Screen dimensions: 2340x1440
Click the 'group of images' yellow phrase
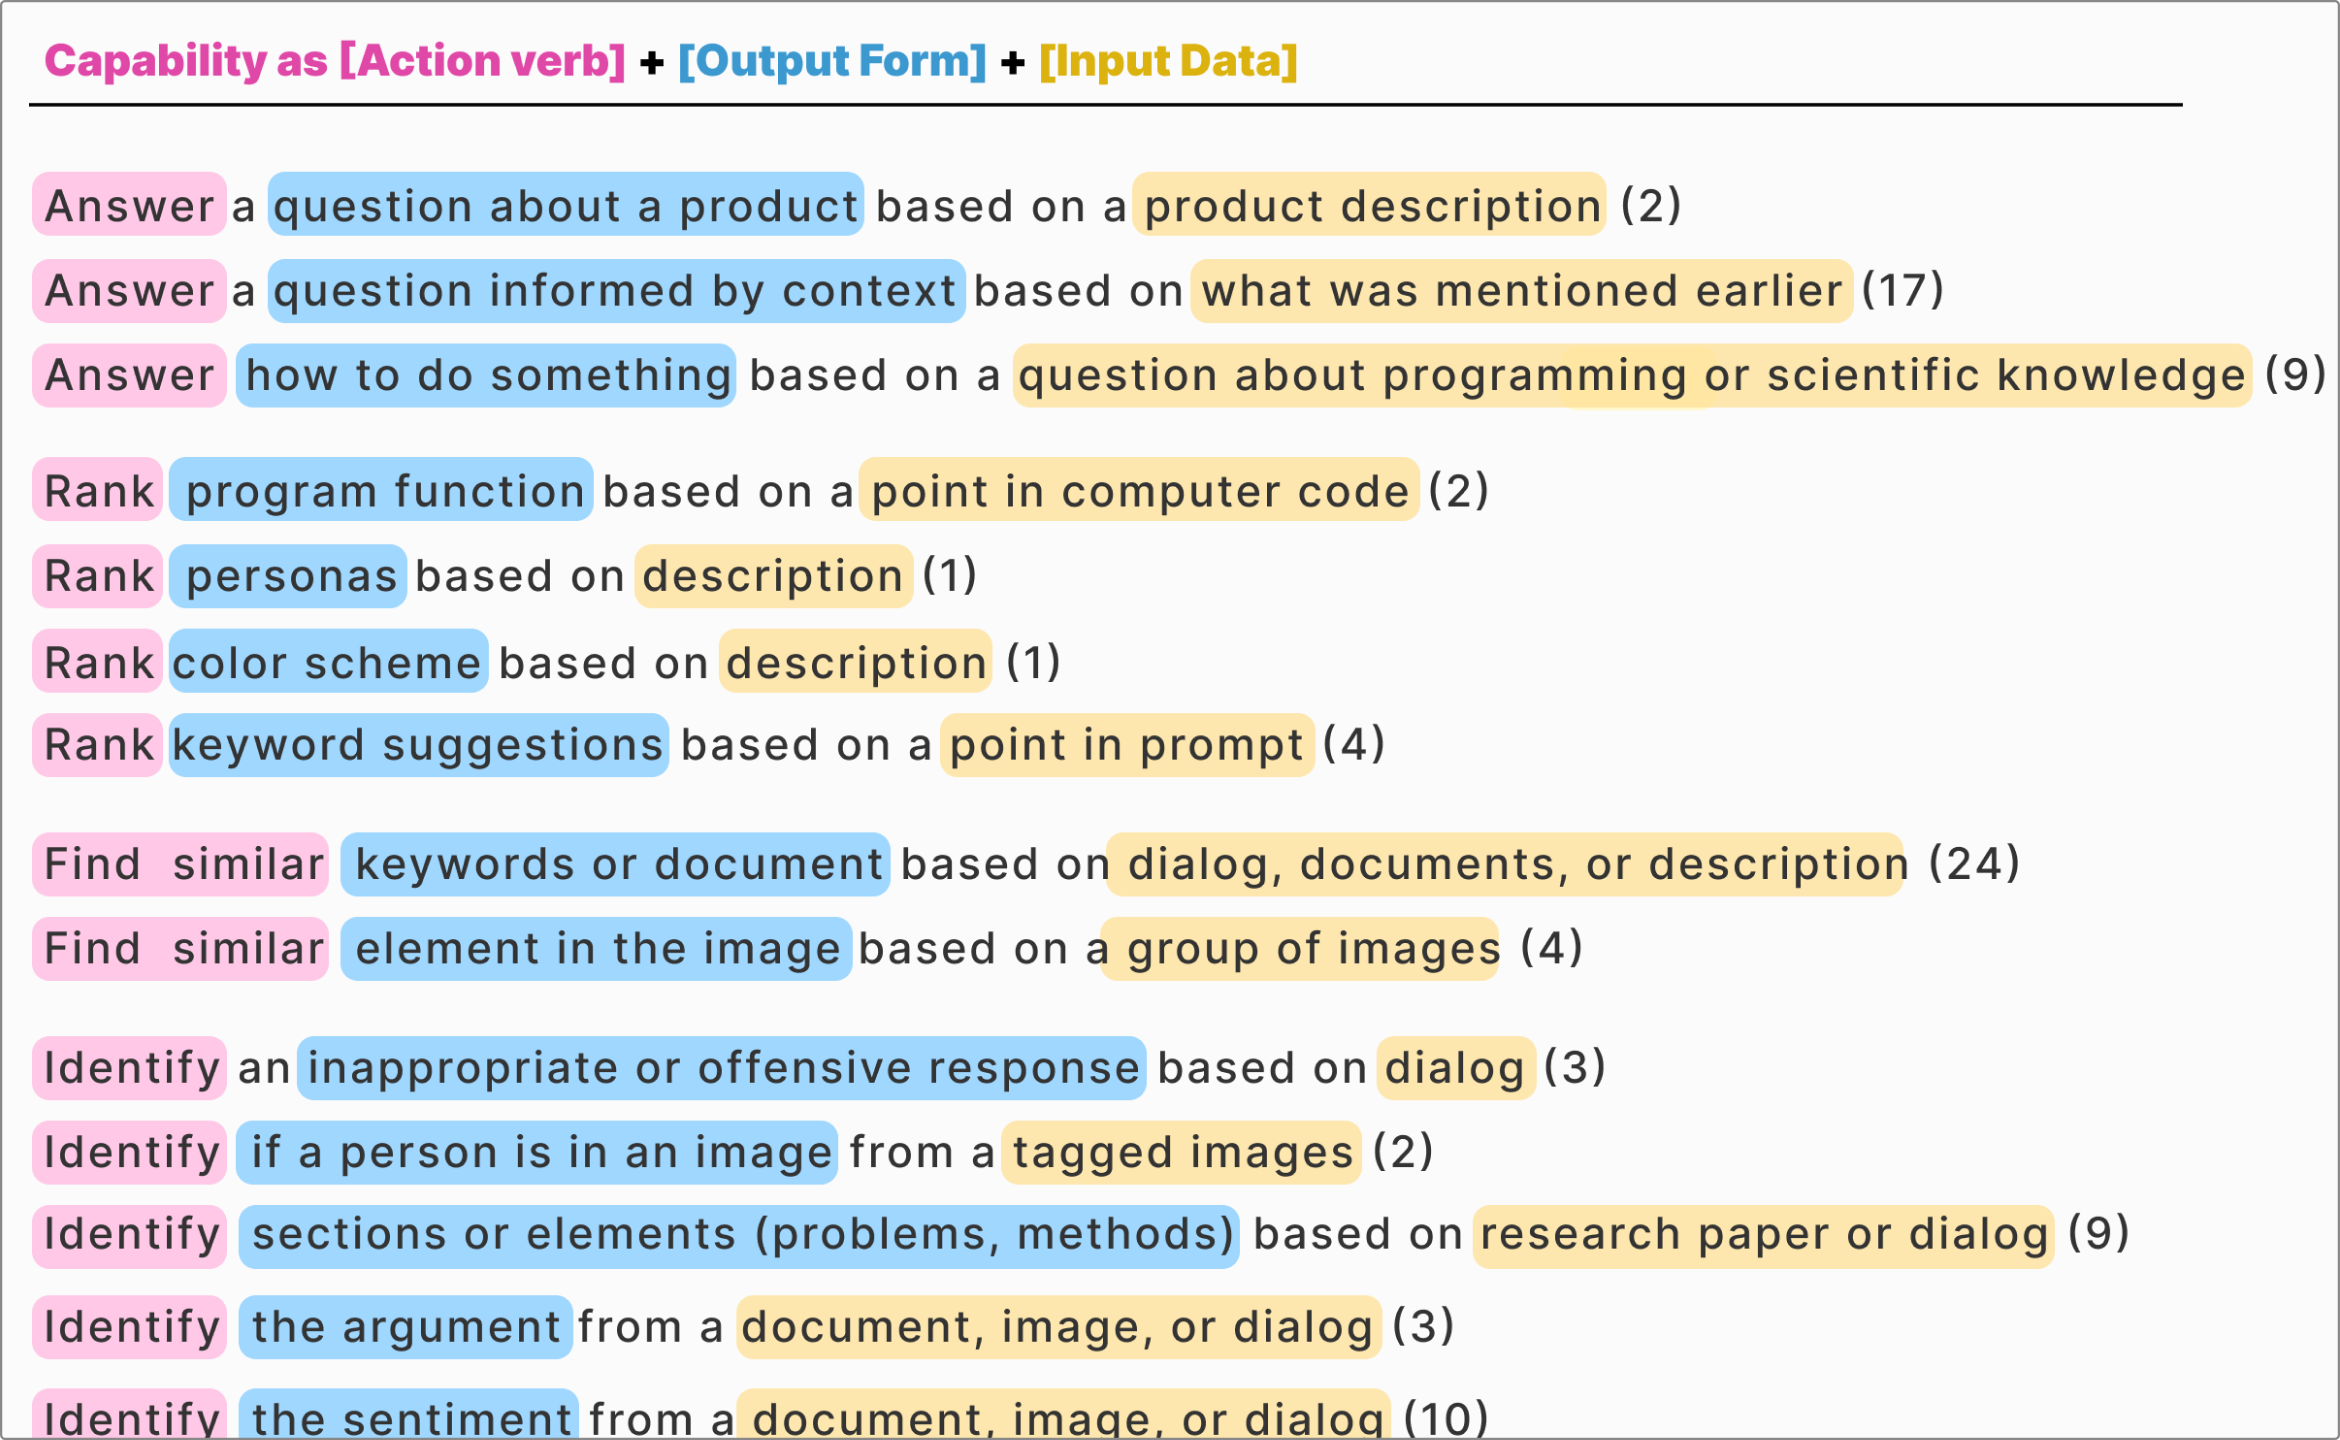(x=1300, y=949)
